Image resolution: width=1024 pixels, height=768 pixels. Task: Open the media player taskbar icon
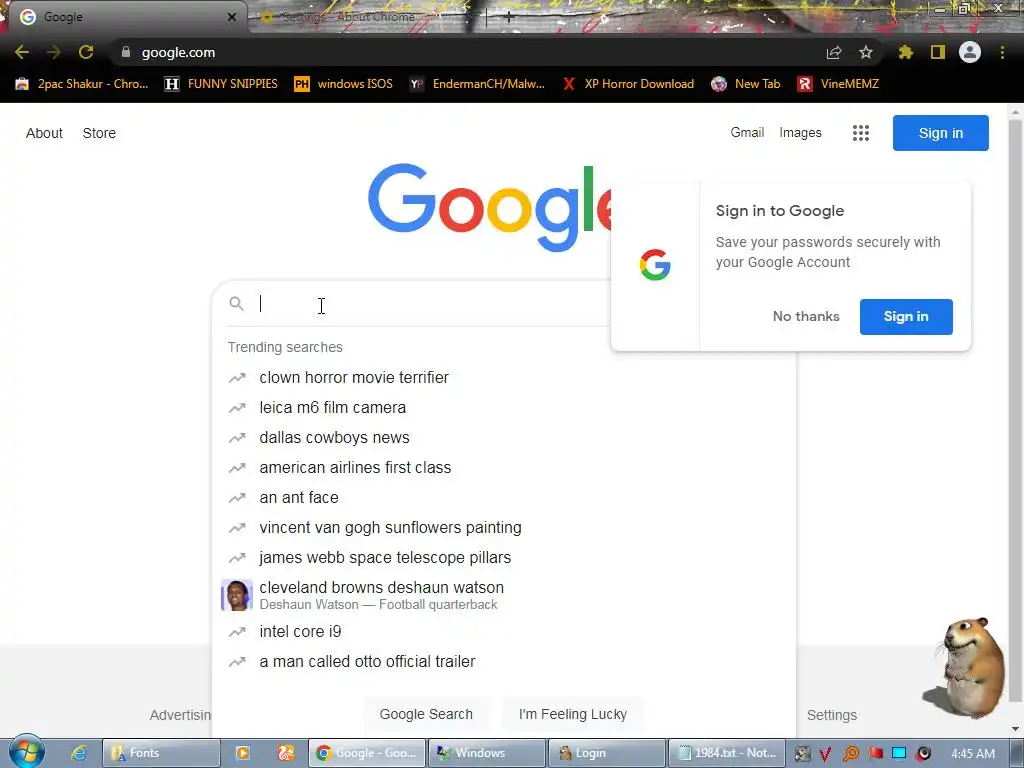242,753
